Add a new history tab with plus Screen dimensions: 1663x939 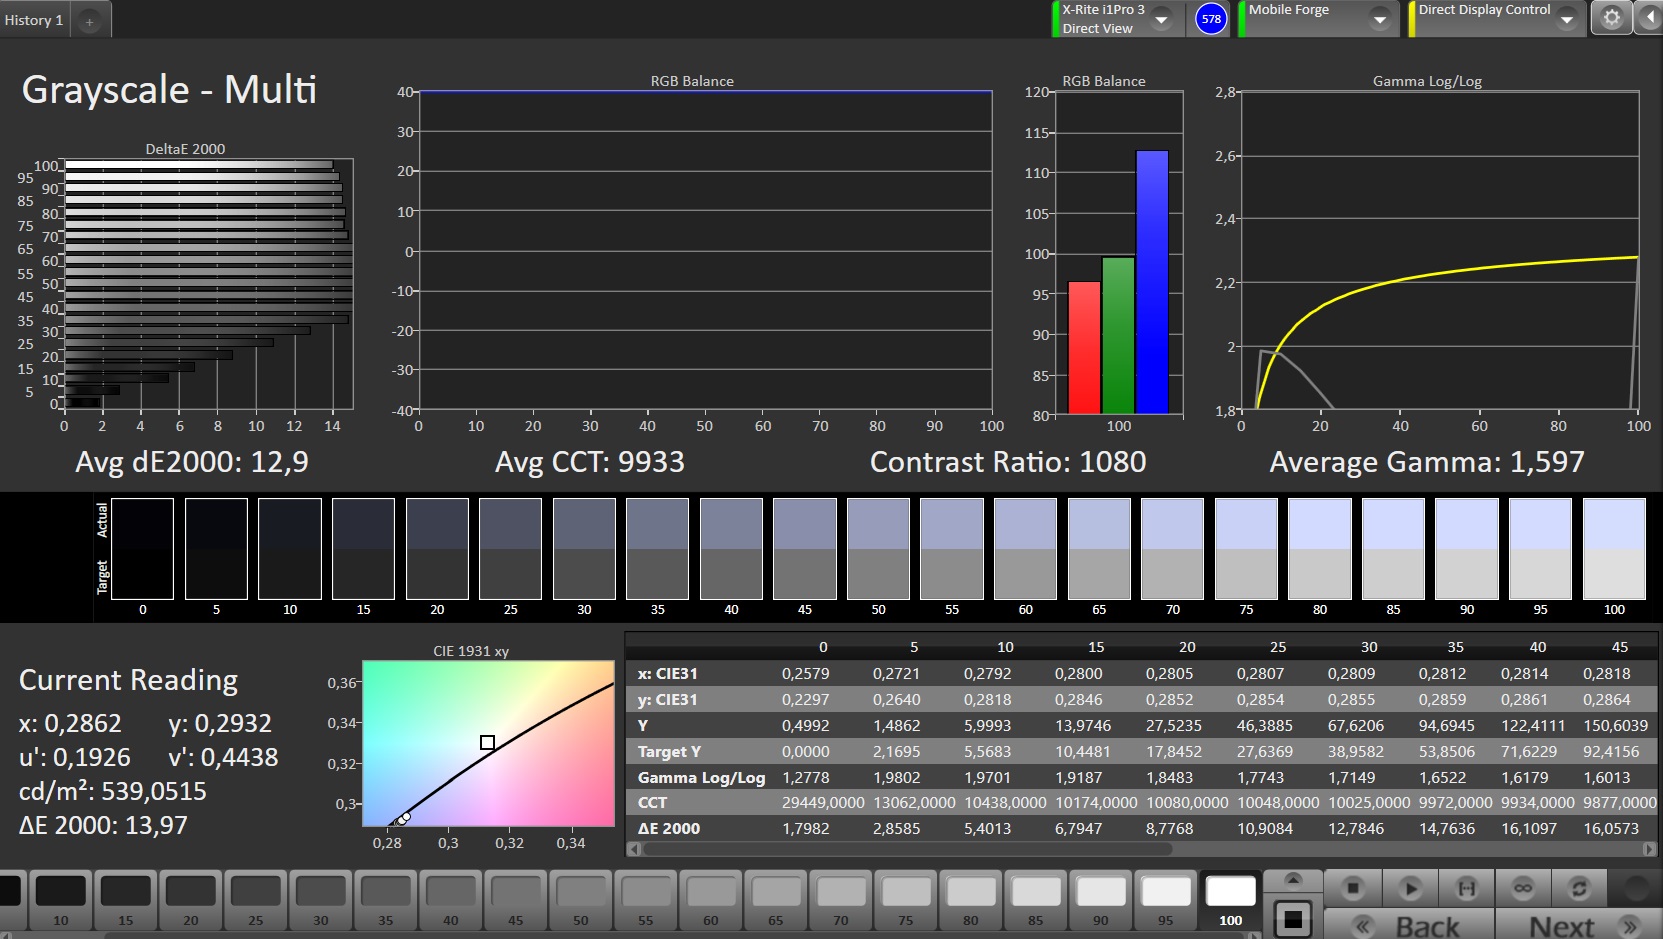89,21
